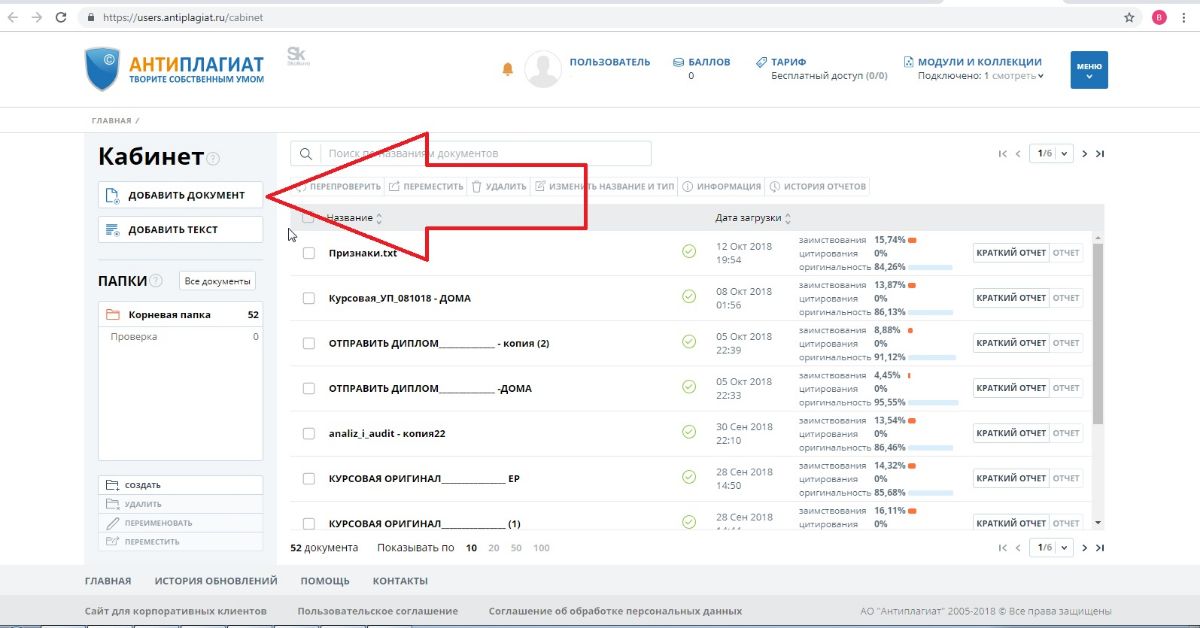Go to first page in top pager
Viewport: 1200px width, 628px height.
click(1002, 154)
